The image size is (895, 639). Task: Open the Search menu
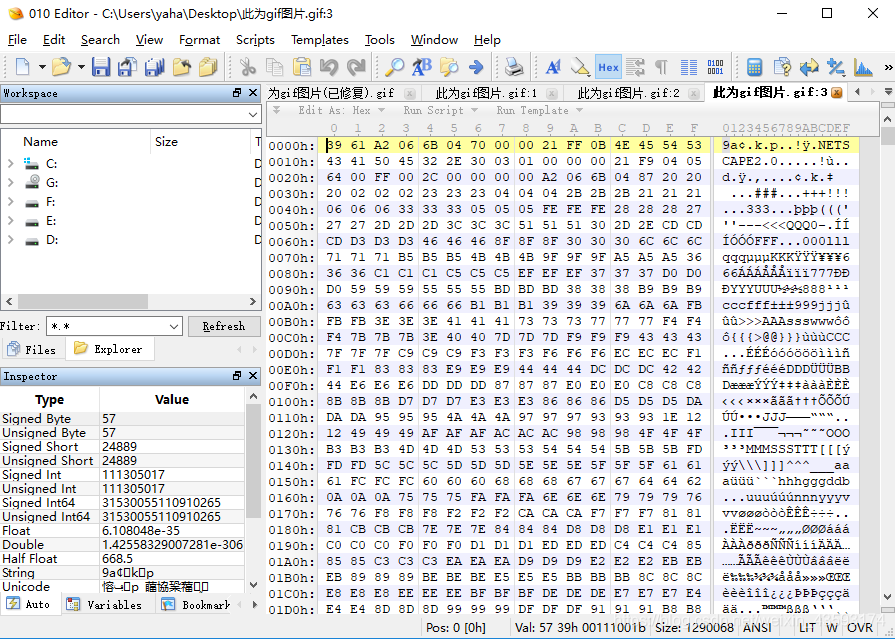pyautogui.click(x=100, y=40)
